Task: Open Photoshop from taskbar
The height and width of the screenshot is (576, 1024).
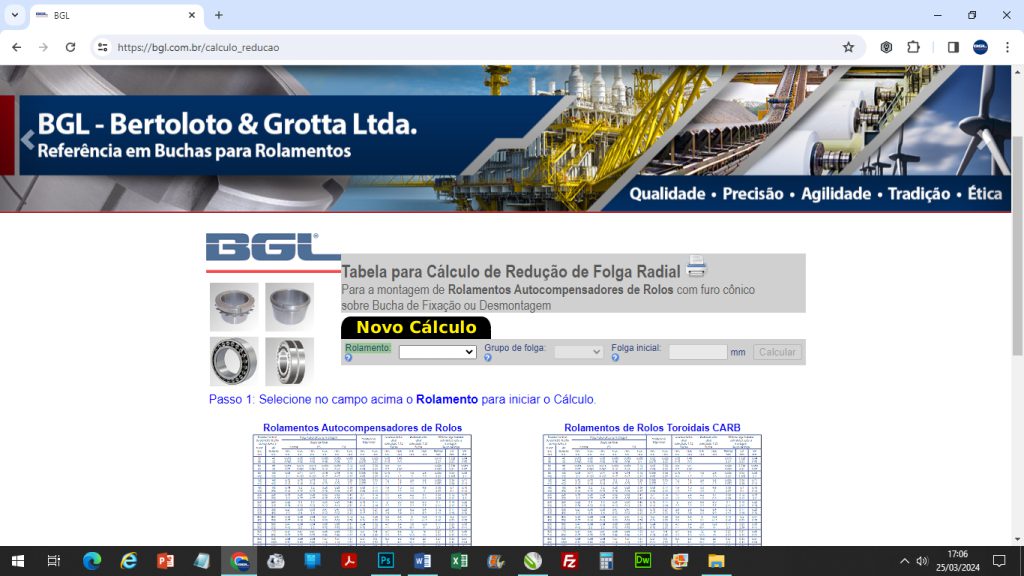Action: tap(386, 561)
